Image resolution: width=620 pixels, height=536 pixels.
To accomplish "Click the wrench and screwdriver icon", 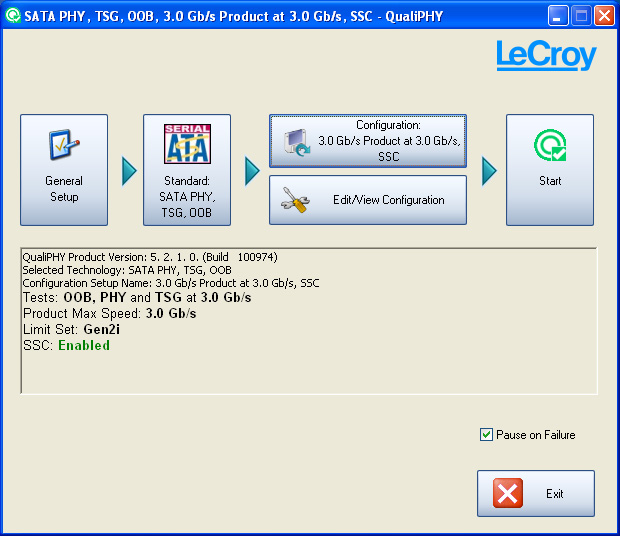I will 296,200.
